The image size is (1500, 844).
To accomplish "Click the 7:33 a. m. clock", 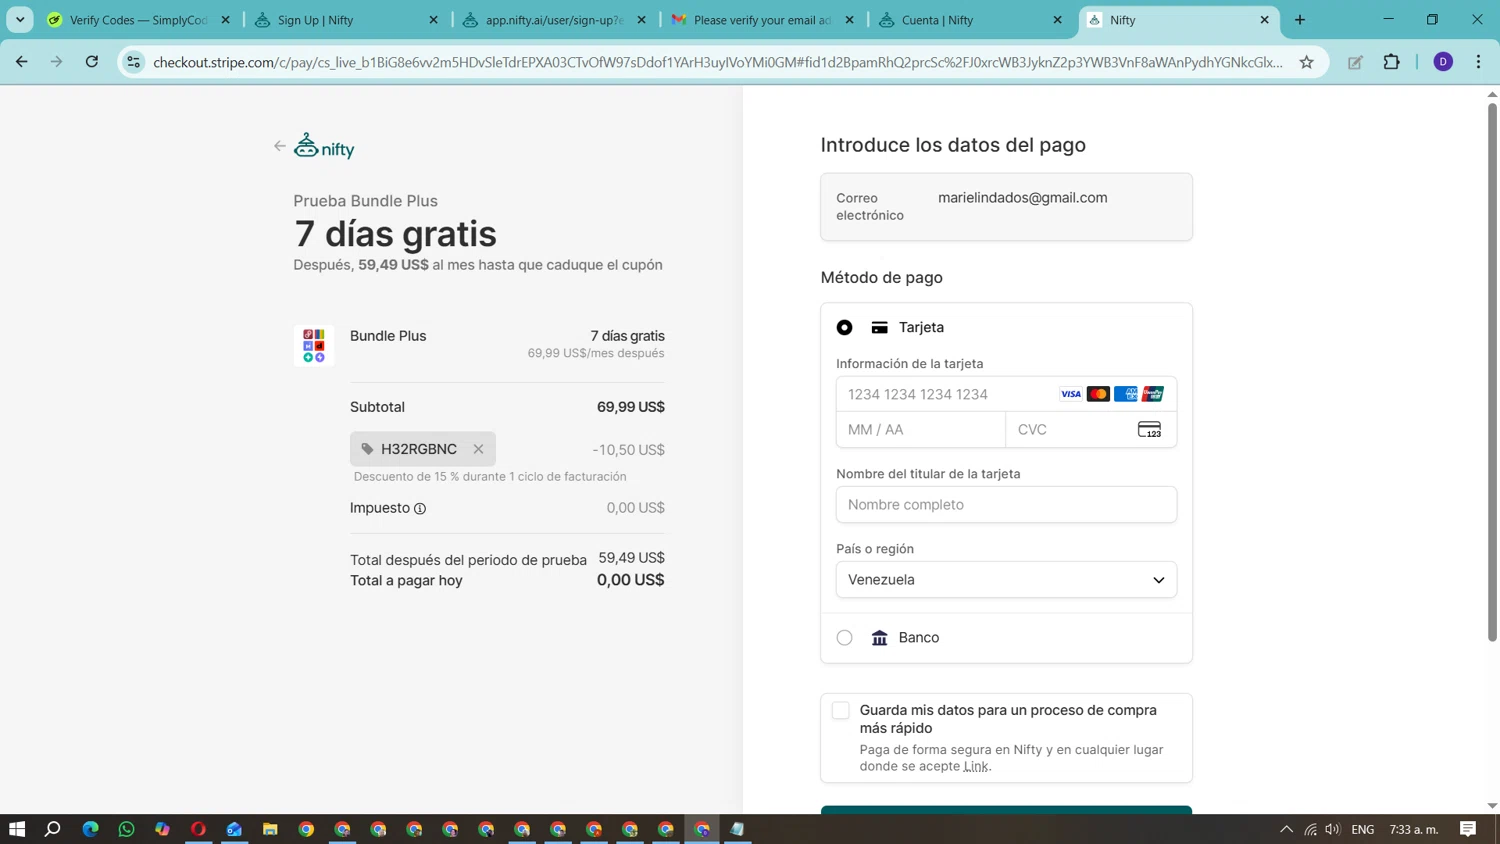I will point(1414,829).
